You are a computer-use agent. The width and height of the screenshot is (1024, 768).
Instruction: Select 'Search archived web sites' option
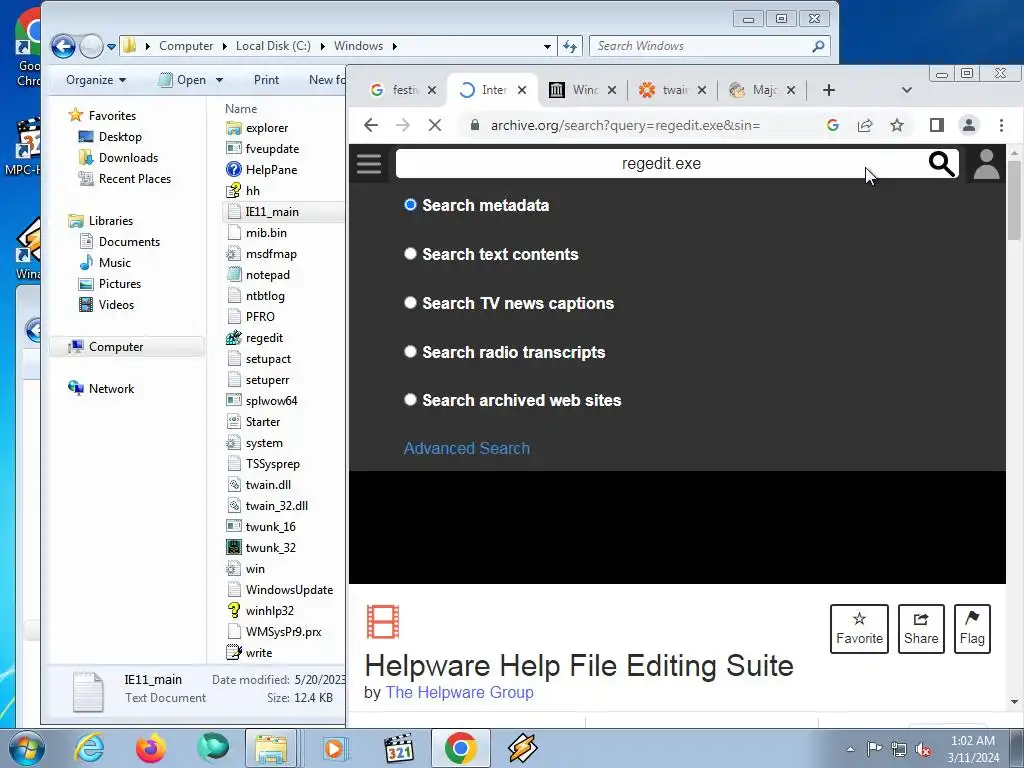[x=410, y=400]
